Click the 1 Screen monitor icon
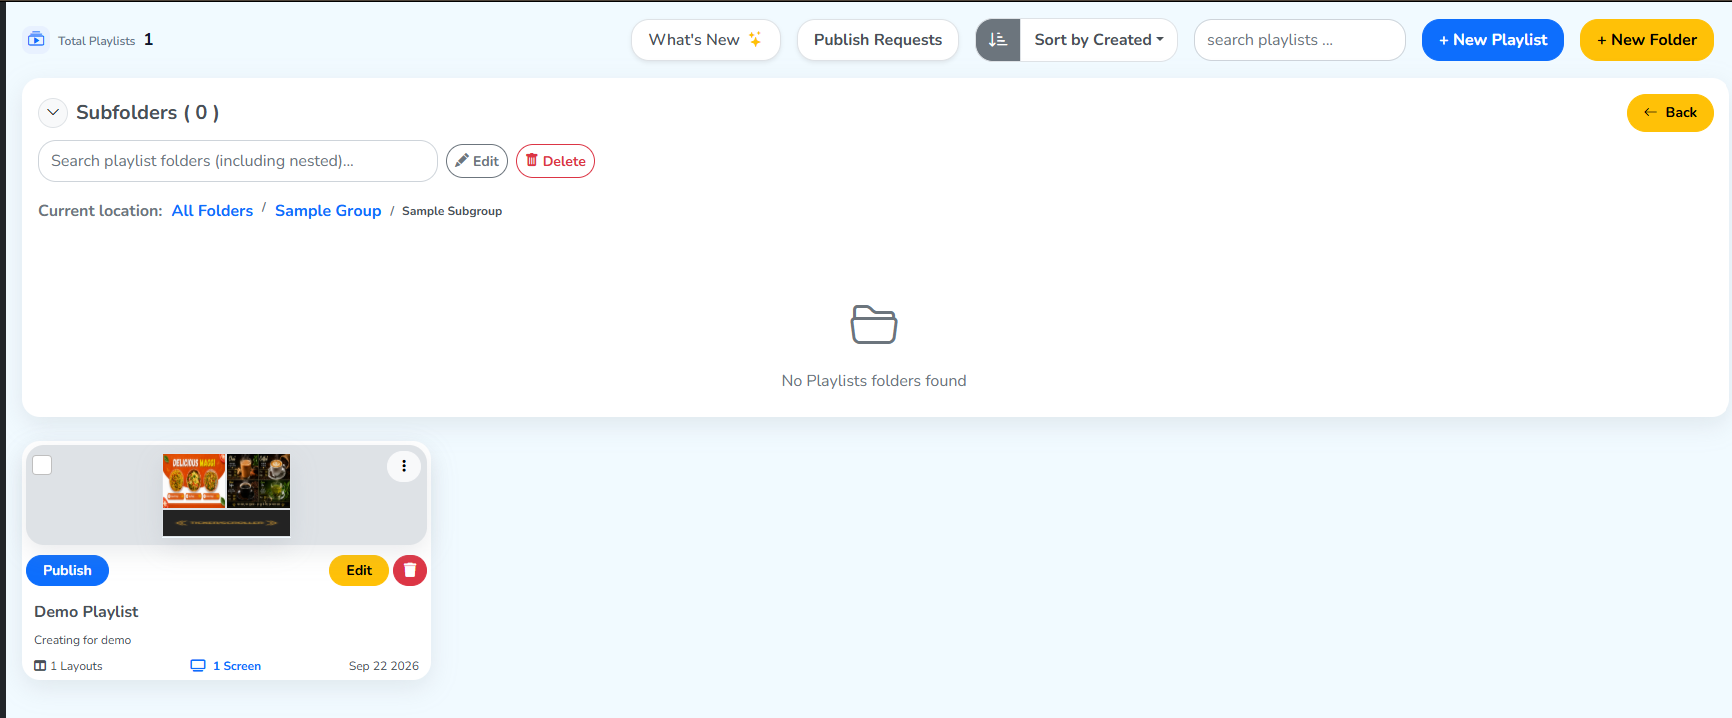The image size is (1732, 718). coord(198,666)
